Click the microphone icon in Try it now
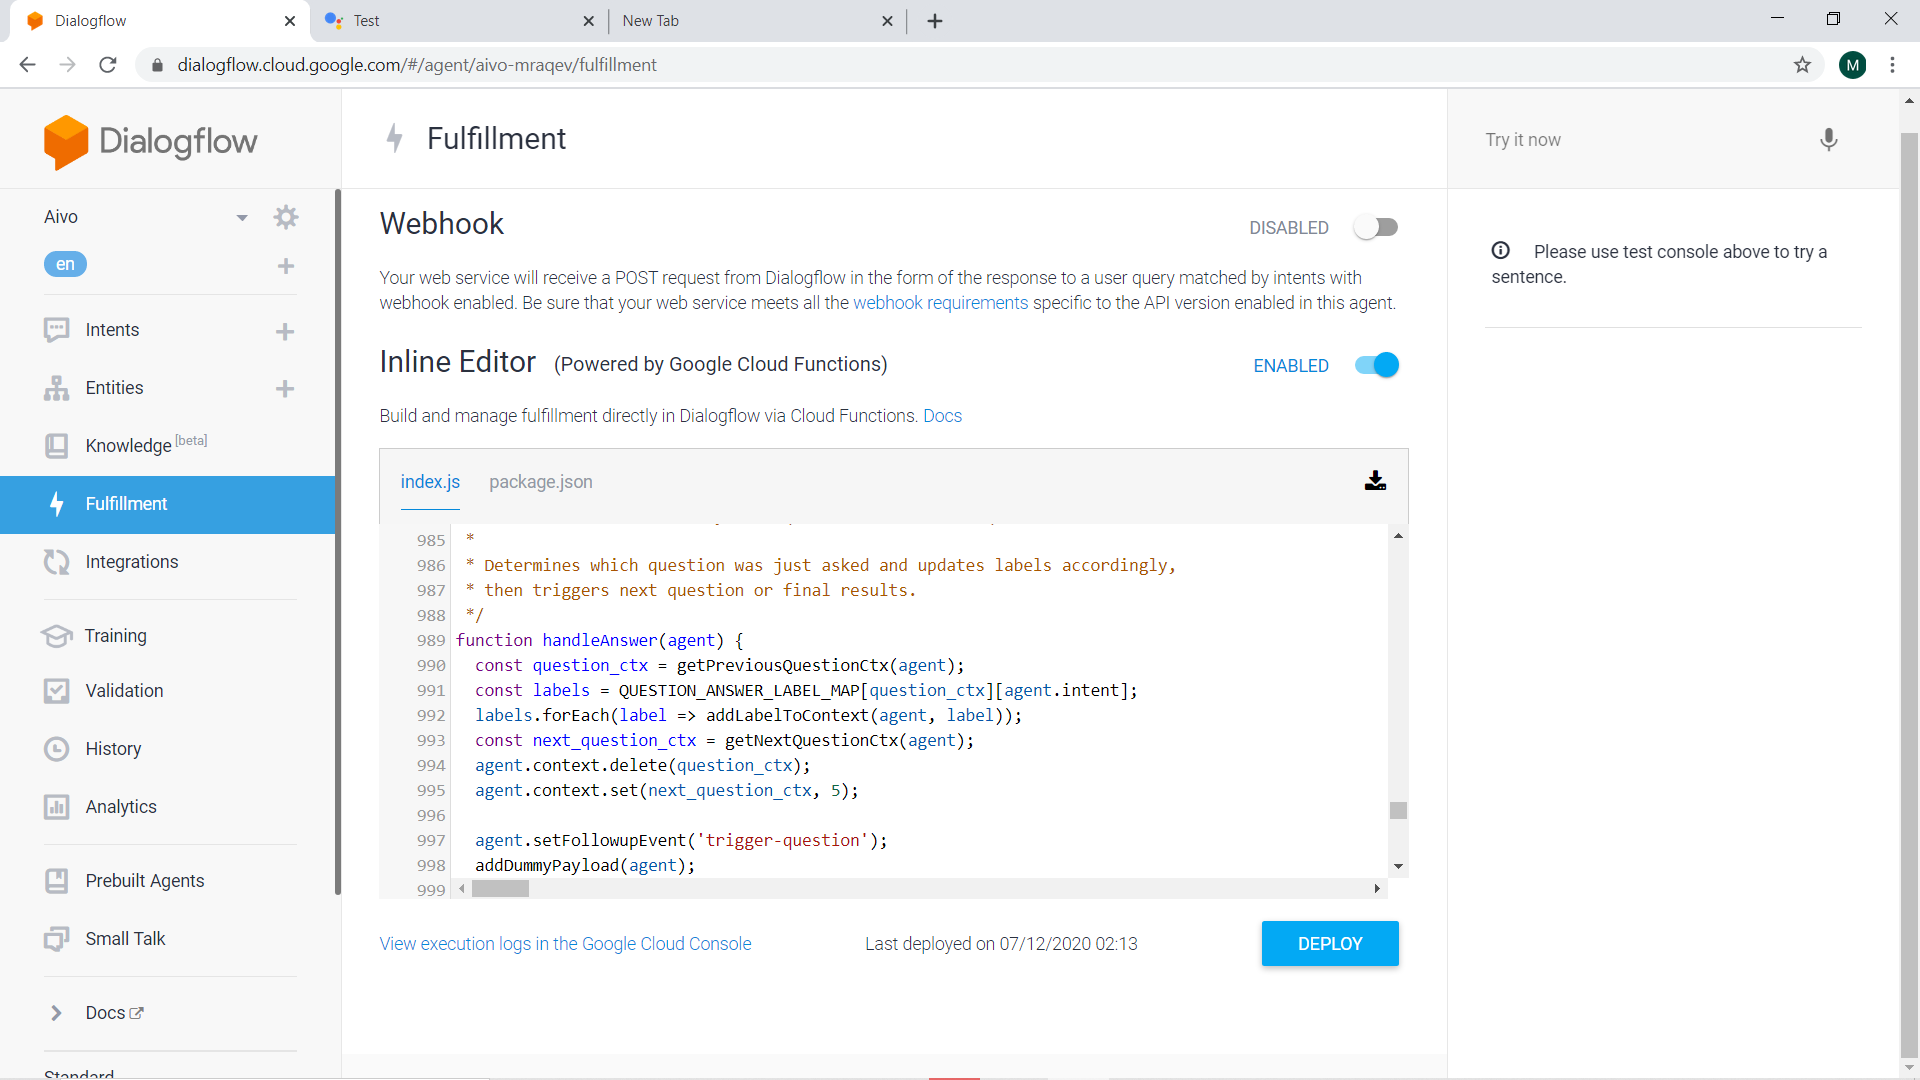Image resolution: width=1920 pixels, height=1080 pixels. click(x=1828, y=140)
